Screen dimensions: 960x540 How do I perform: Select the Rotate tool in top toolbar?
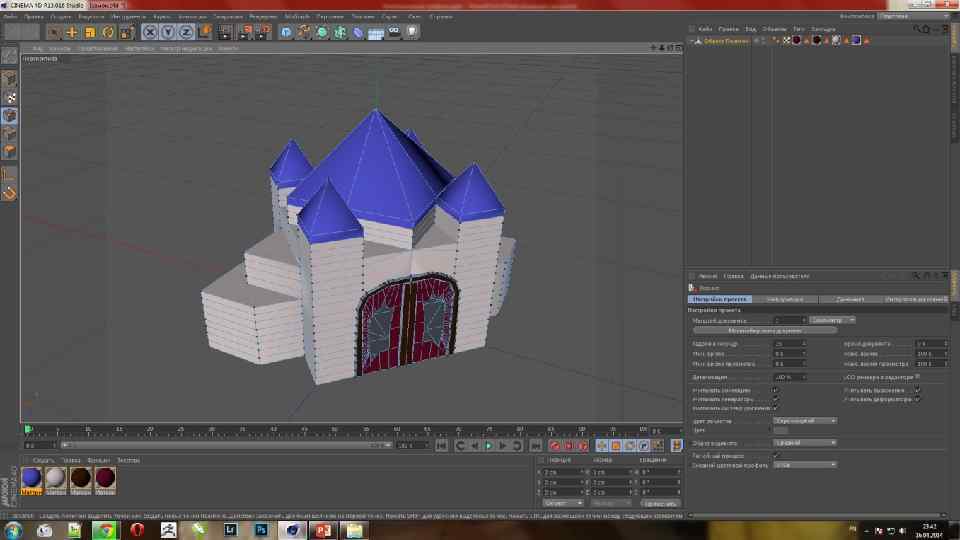(x=108, y=32)
